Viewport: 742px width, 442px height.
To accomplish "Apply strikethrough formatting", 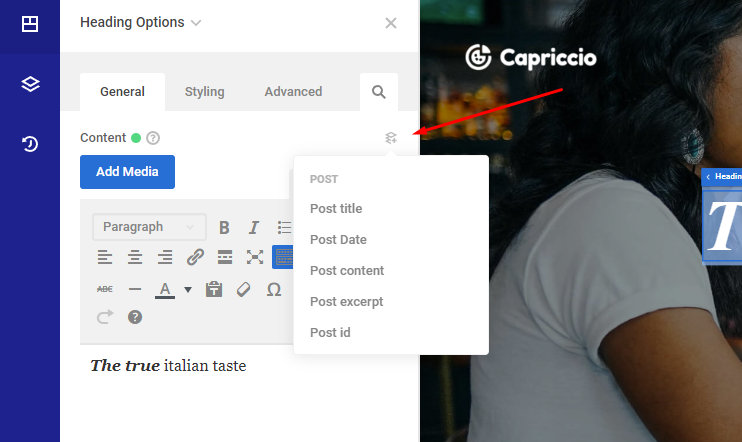I will tap(105, 289).
